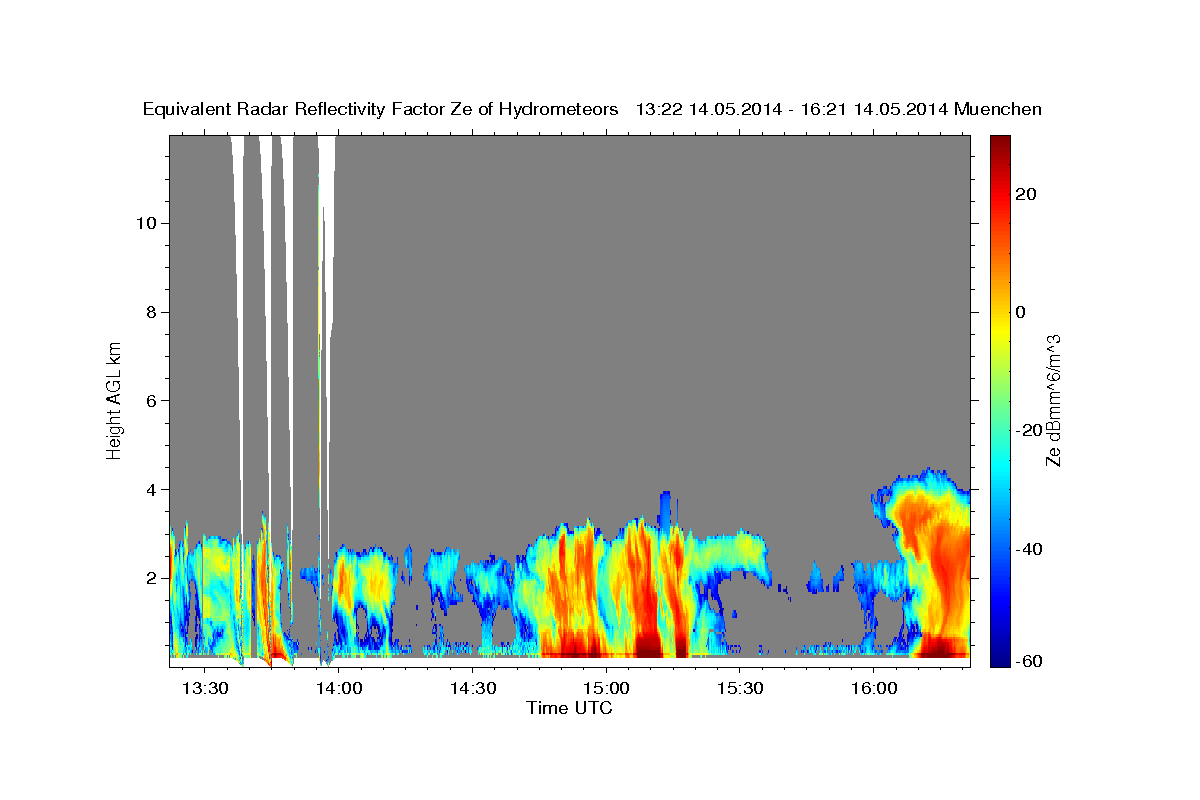This screenshot has height=800, width=1200.
Task: Click the colorbar value -40
Action: pos(1029,549)
